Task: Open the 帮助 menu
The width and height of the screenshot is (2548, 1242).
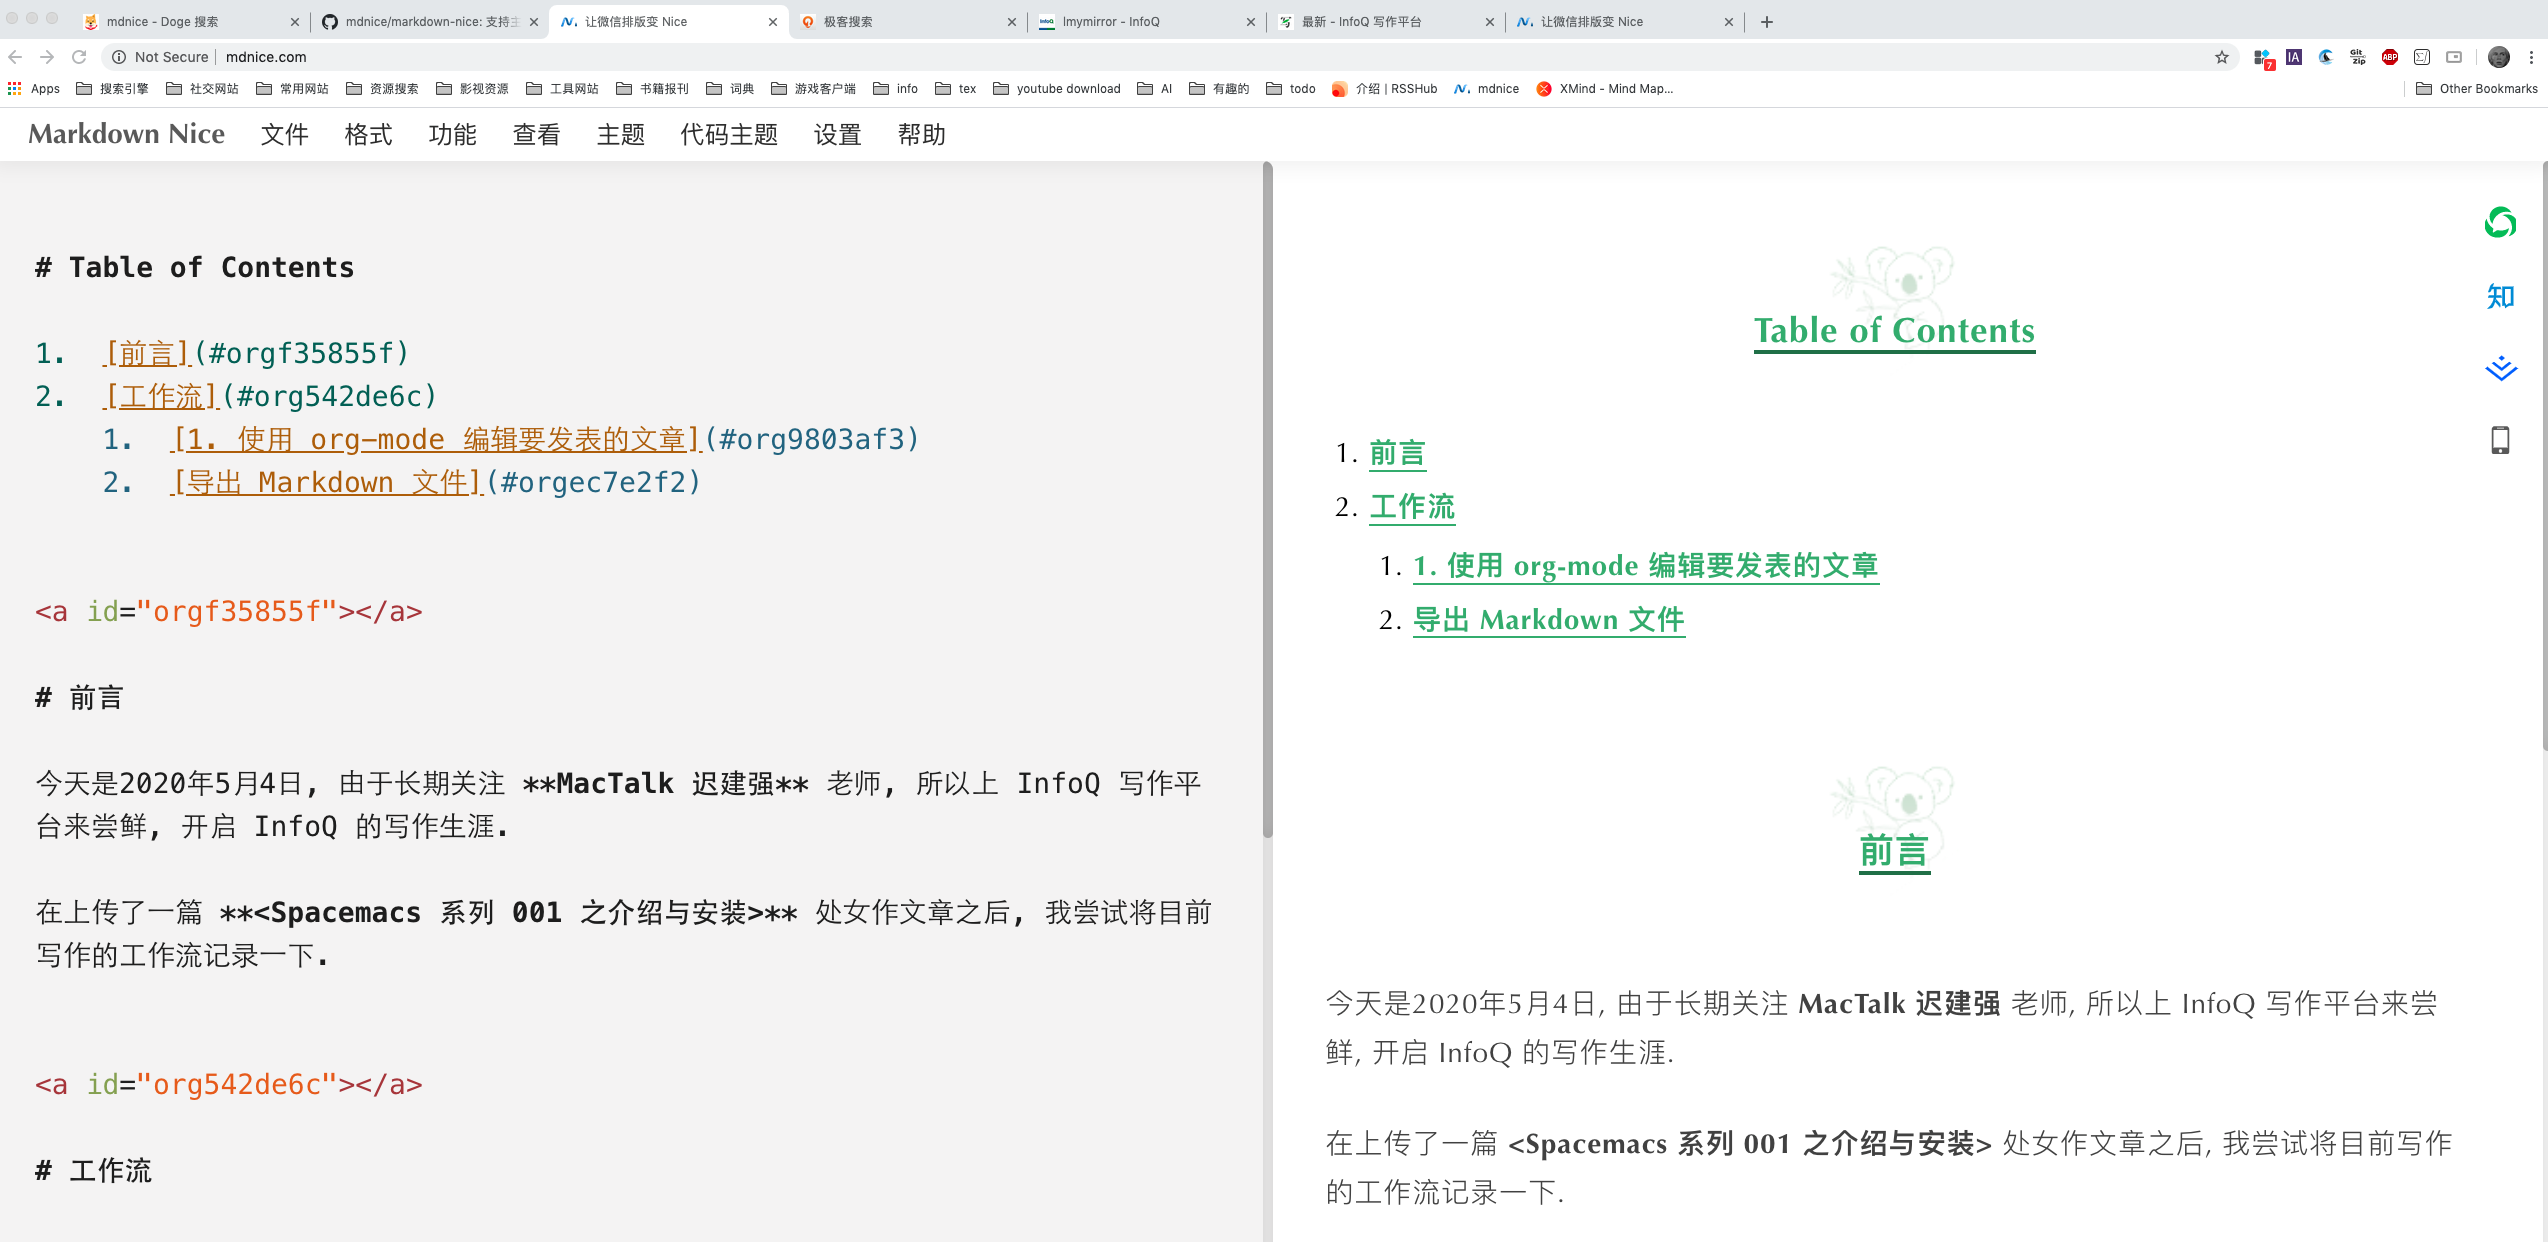Action: click(x=922, y=135)
